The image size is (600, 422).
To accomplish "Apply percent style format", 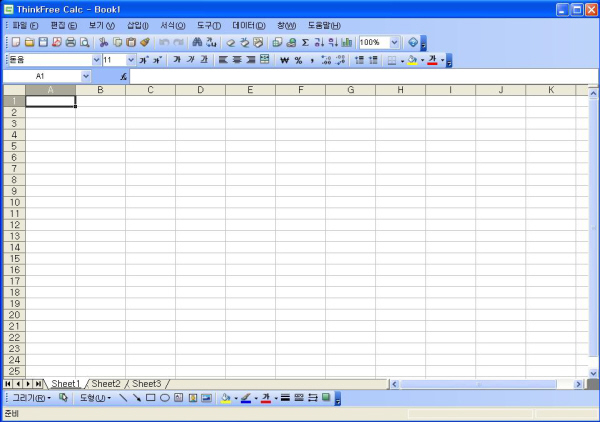I will tap(298, 60).
